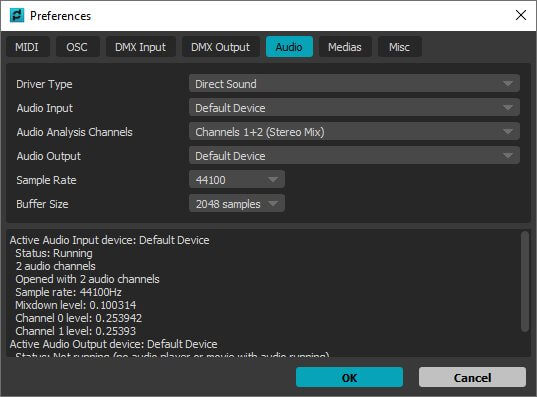The width and height of the screenshot is (537, 397).
Task: Click the '2 audio channels' log line
Action: click(55, 266)
